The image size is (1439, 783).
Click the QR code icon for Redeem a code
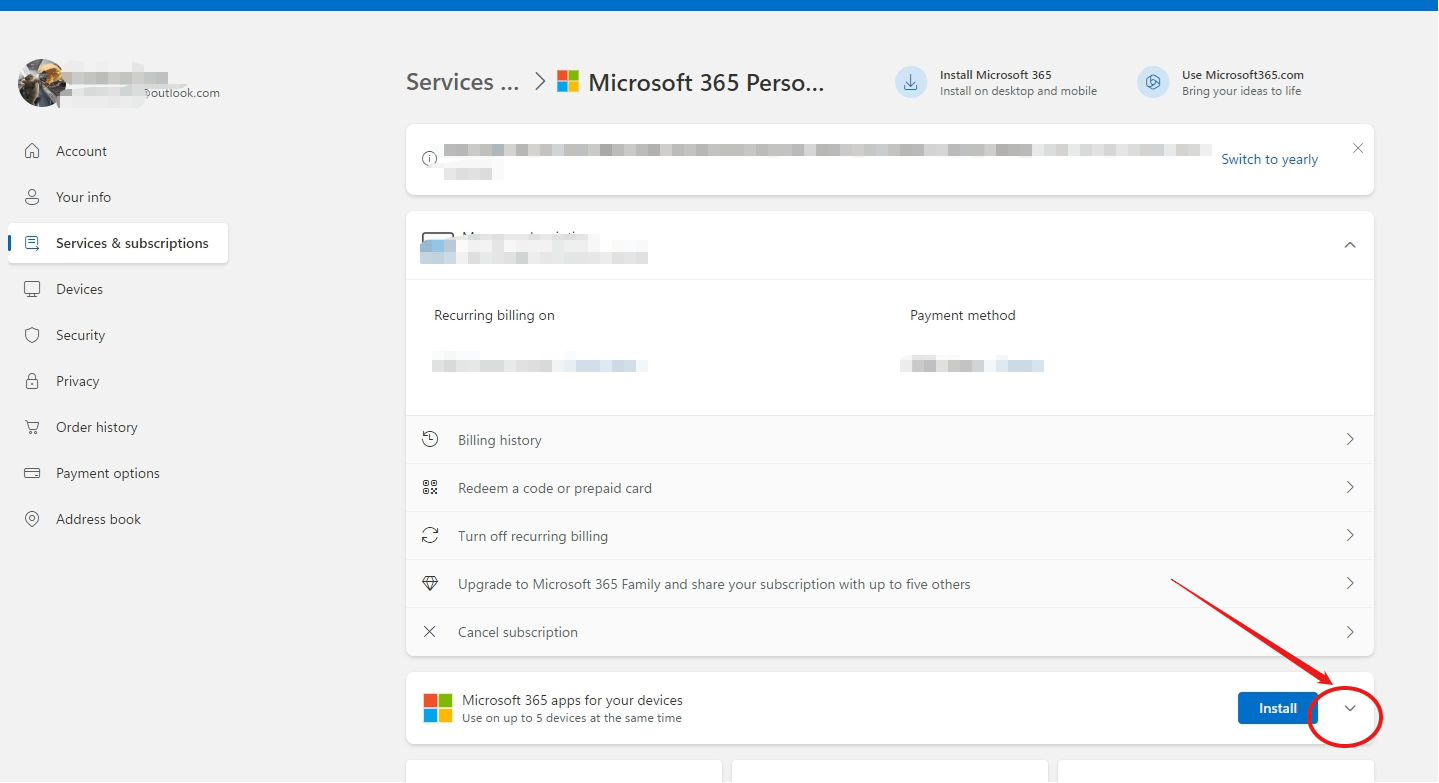point(430,487)
